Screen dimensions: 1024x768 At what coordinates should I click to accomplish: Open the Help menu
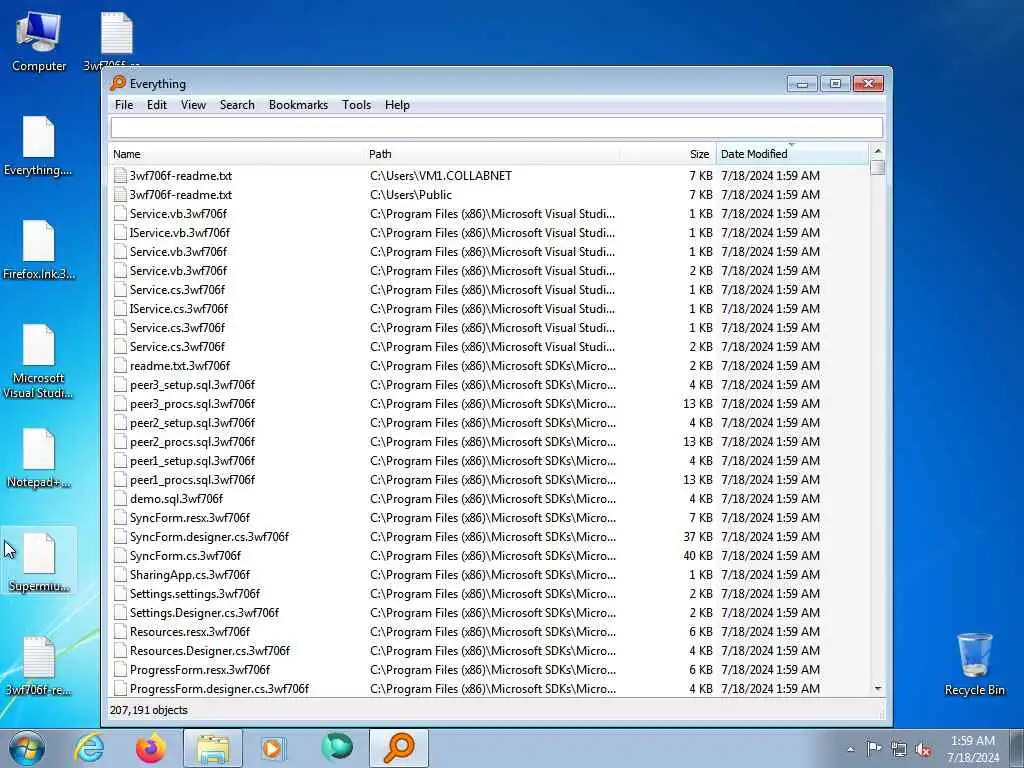tap(397, 104)
